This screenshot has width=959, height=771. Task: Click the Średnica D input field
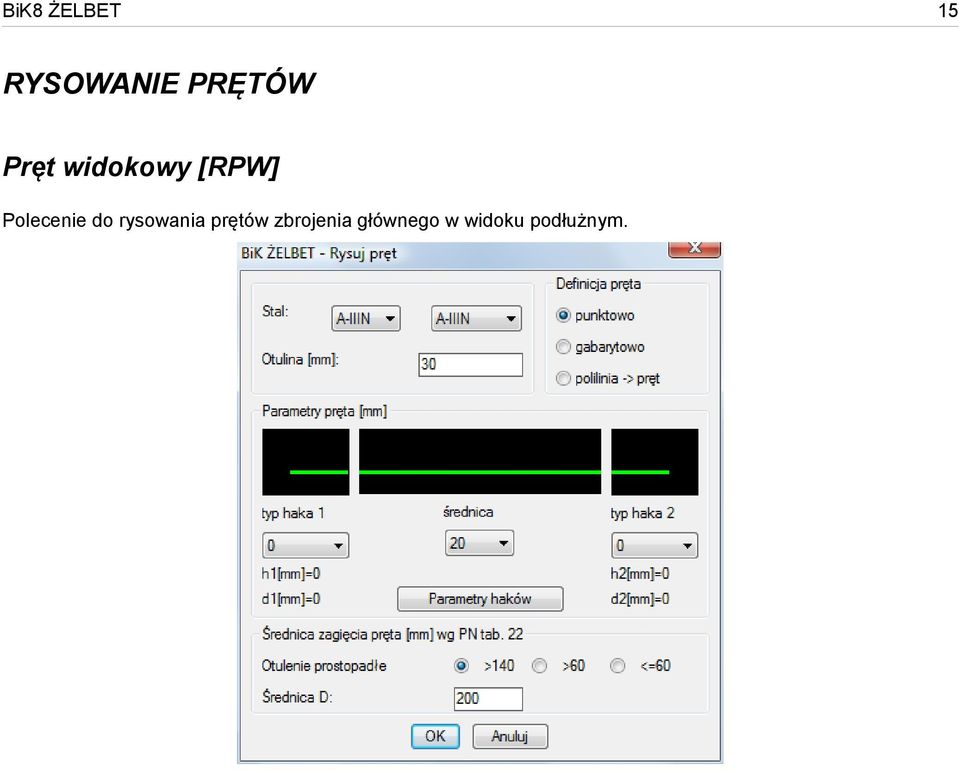488,698
